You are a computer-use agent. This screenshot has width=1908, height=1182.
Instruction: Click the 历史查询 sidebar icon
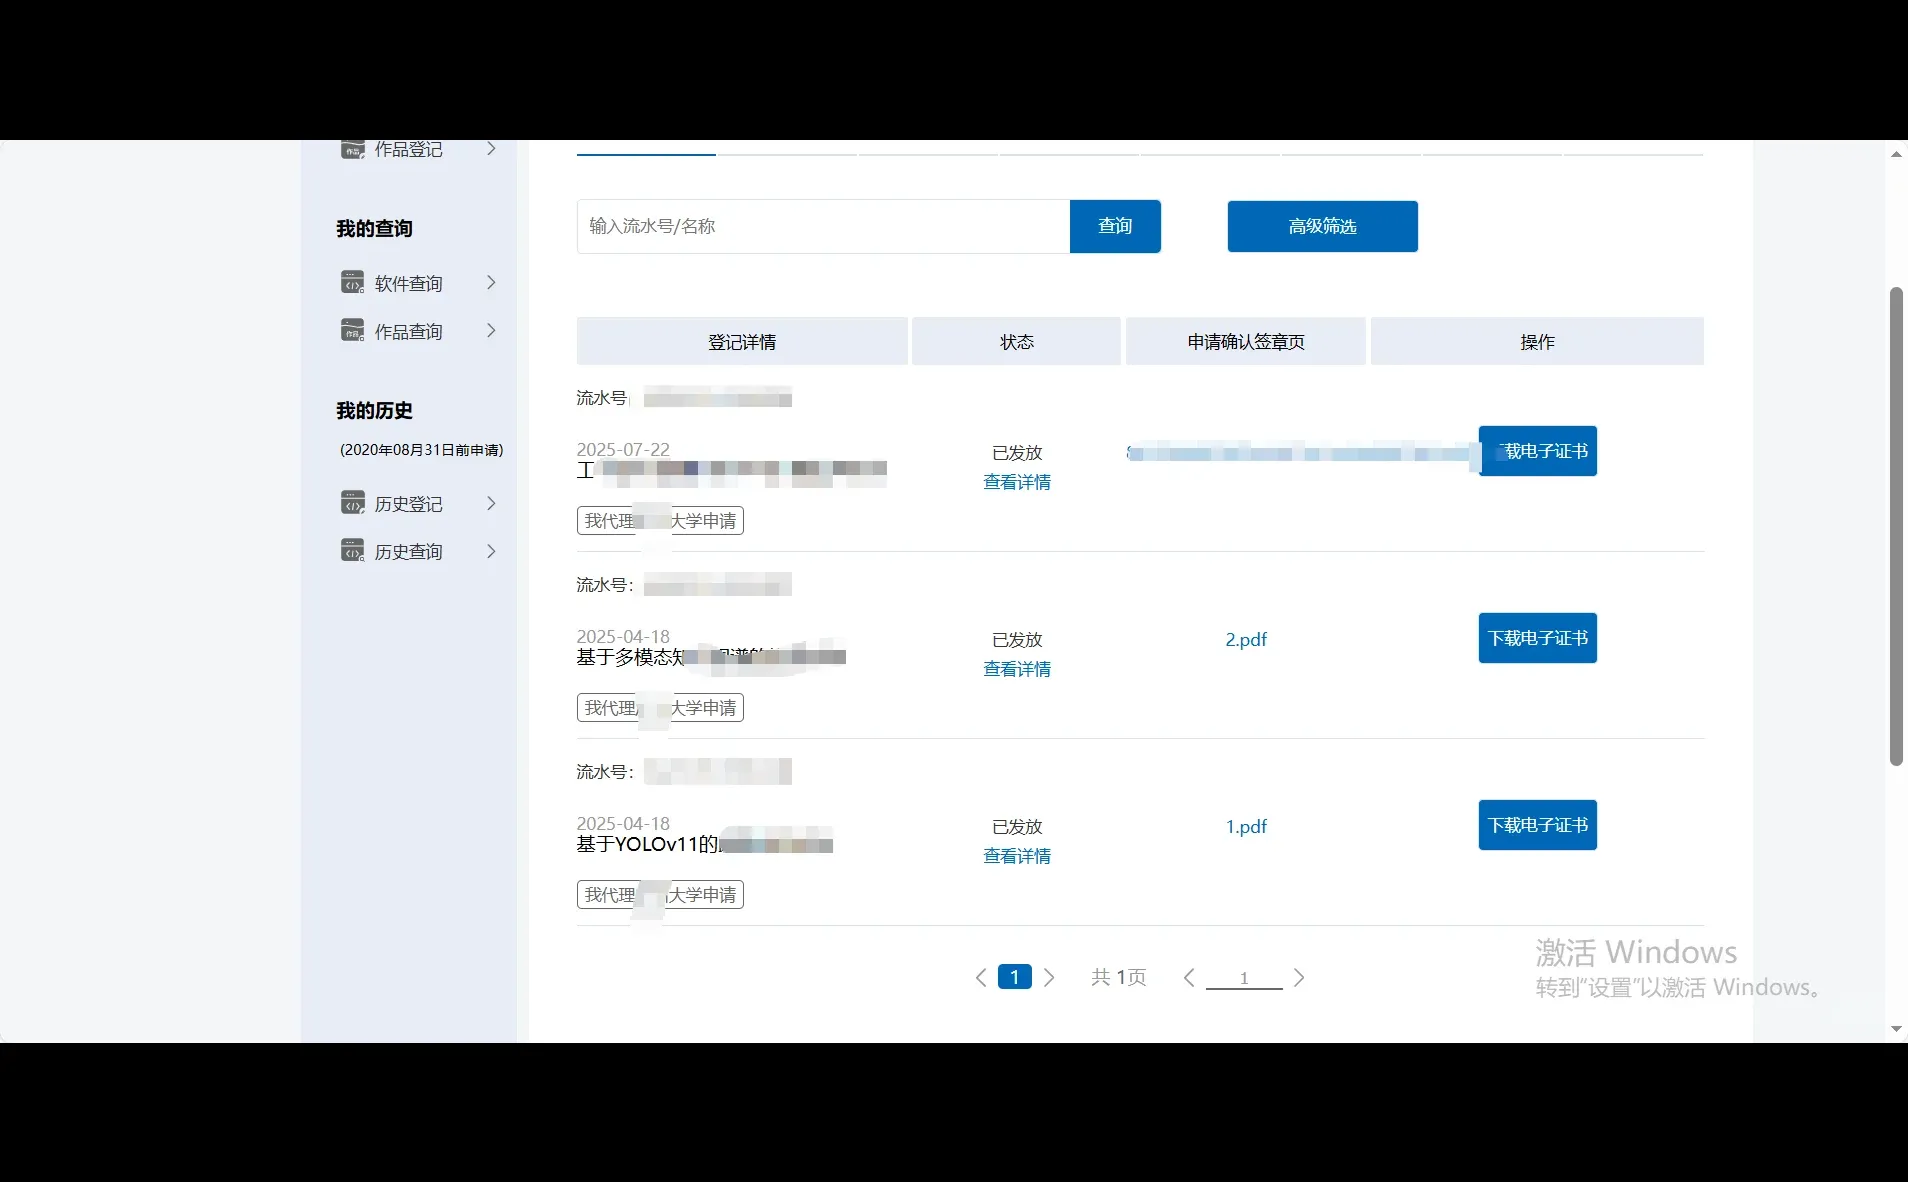pos(352,551)
